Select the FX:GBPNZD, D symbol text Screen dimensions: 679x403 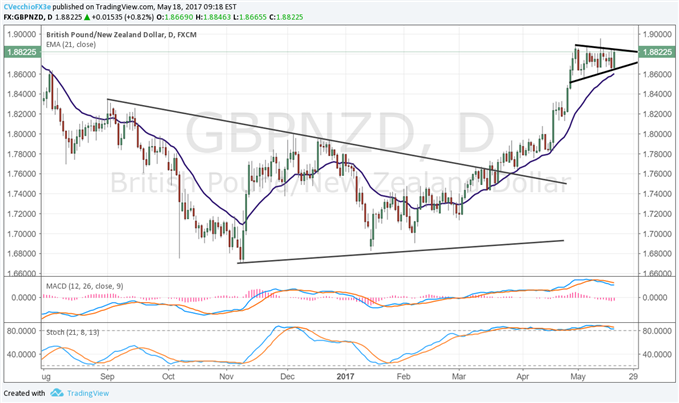click(x=29, y=17)
